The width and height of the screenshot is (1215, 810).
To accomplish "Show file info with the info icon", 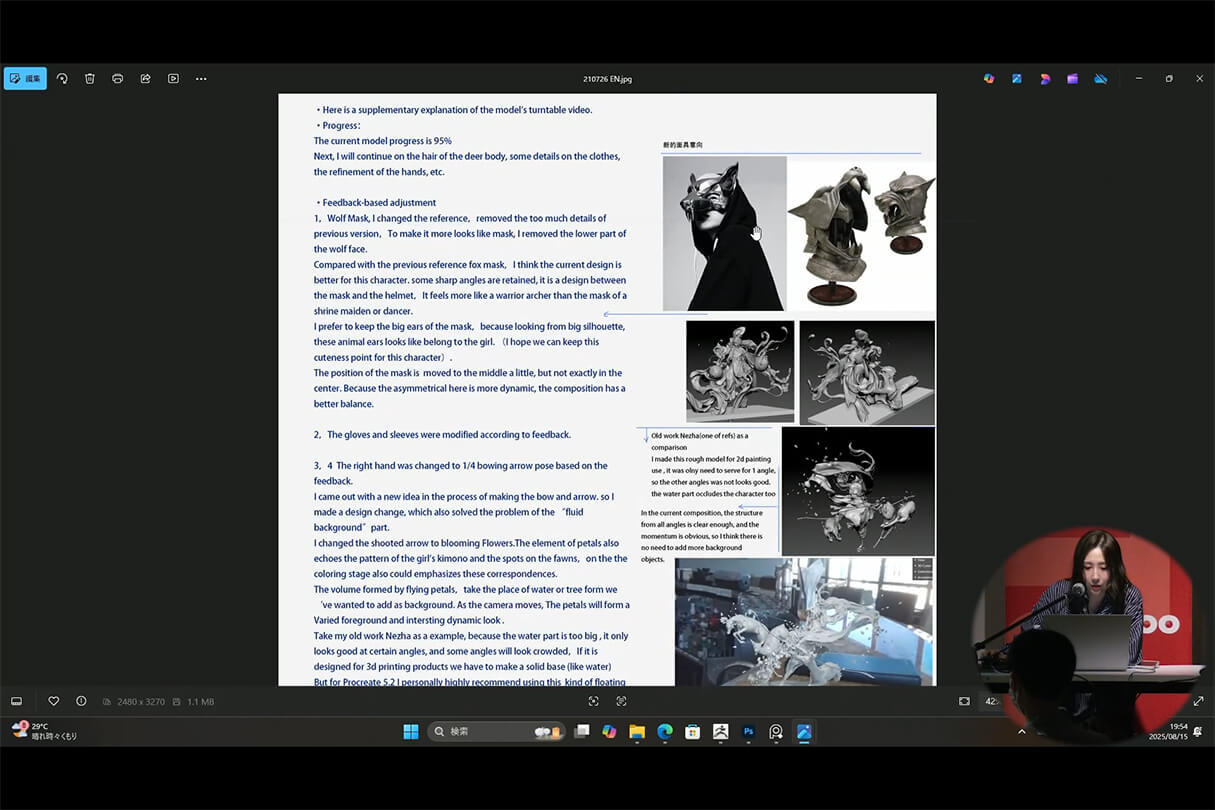I will (81, 701).
